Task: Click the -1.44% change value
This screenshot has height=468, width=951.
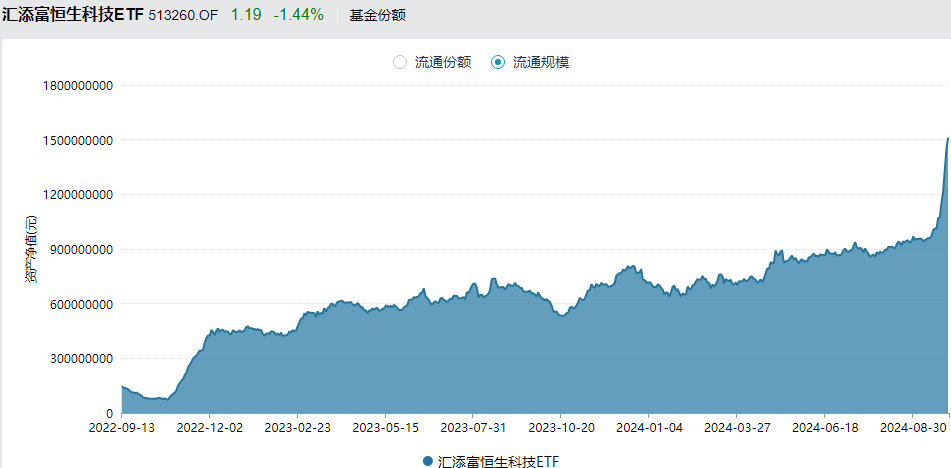Action: (298, 16)
